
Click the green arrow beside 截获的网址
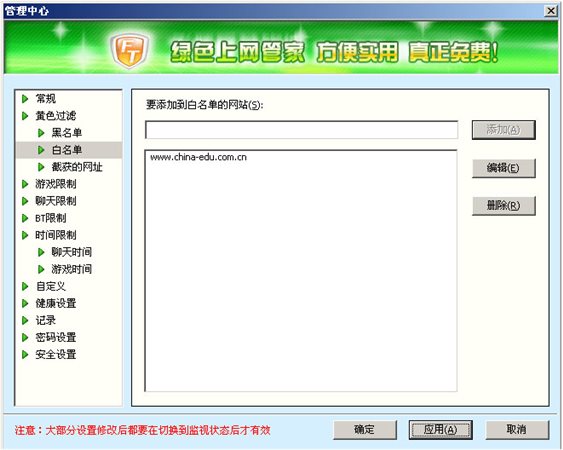point(41,167)
